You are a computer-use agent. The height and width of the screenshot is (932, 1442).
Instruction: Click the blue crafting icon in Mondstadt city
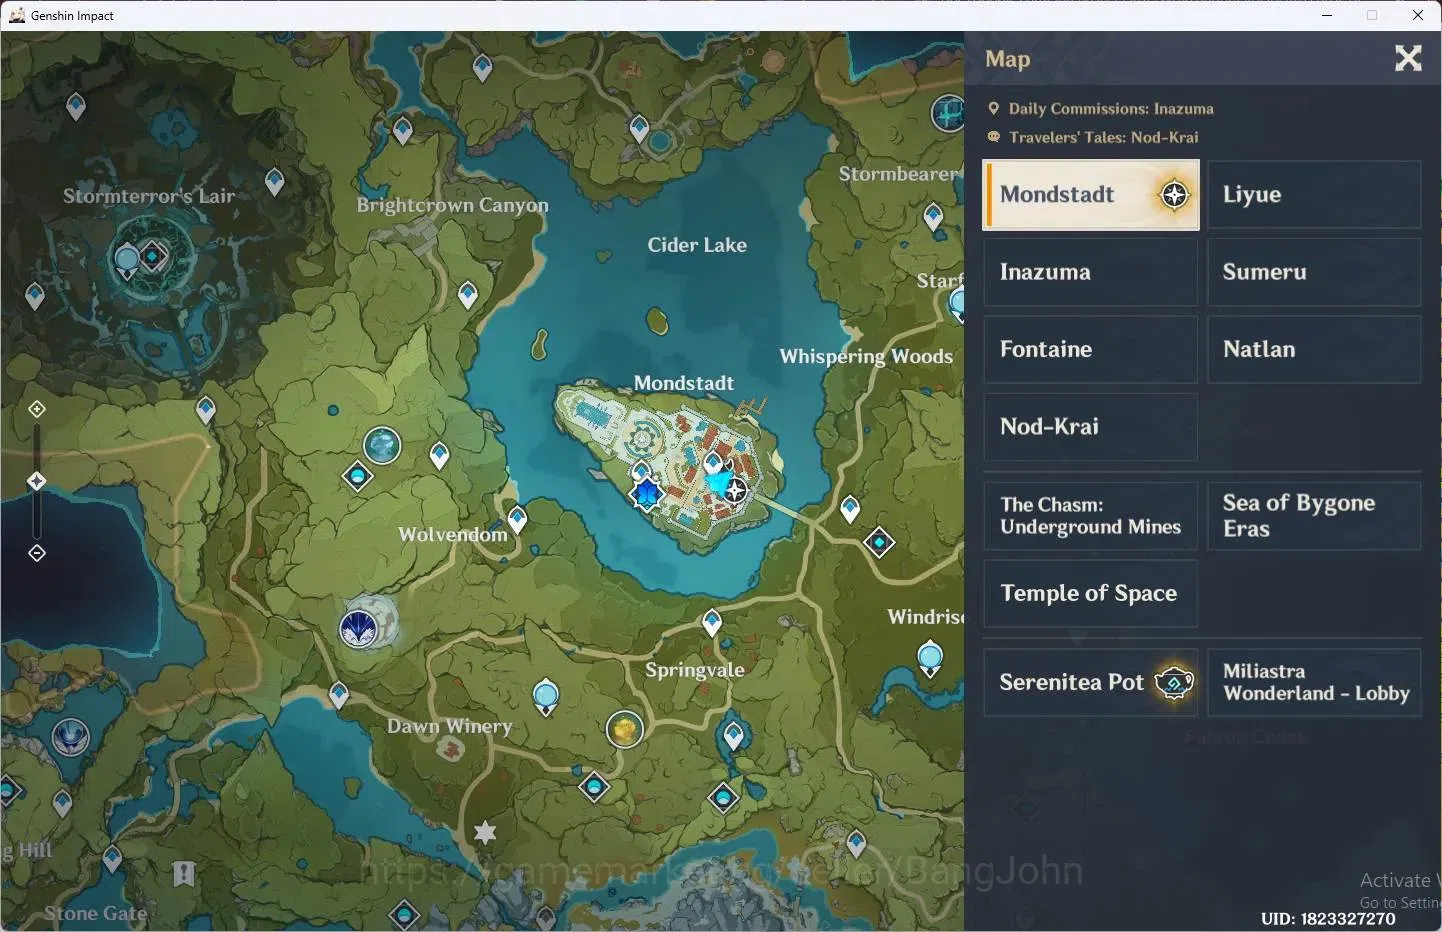[647, 493]
